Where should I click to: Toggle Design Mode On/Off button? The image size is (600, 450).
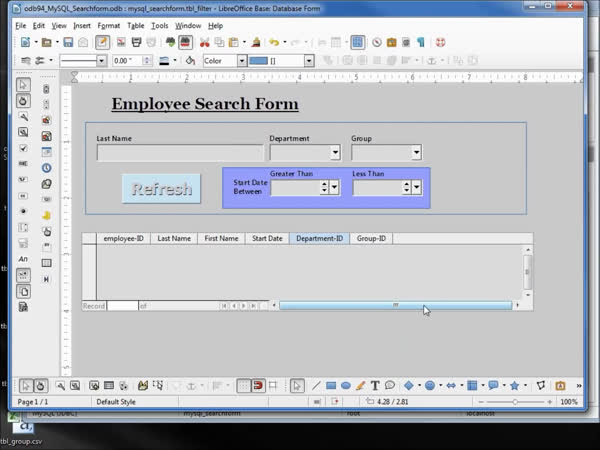point(24,101)
